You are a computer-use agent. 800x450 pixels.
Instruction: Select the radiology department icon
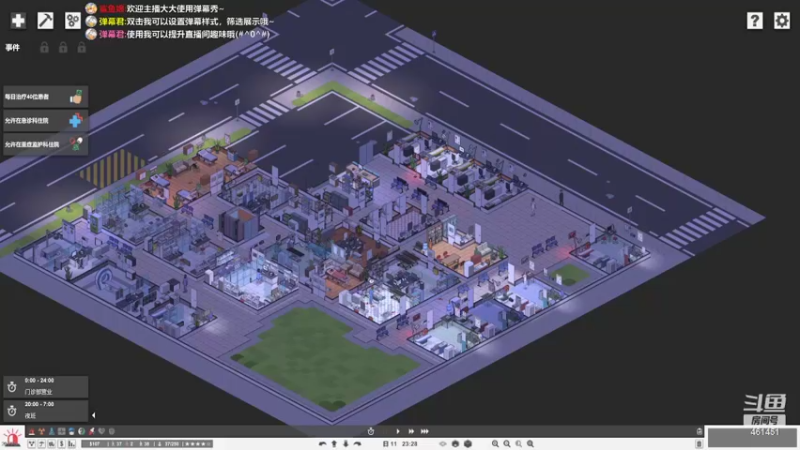(41, 431)
